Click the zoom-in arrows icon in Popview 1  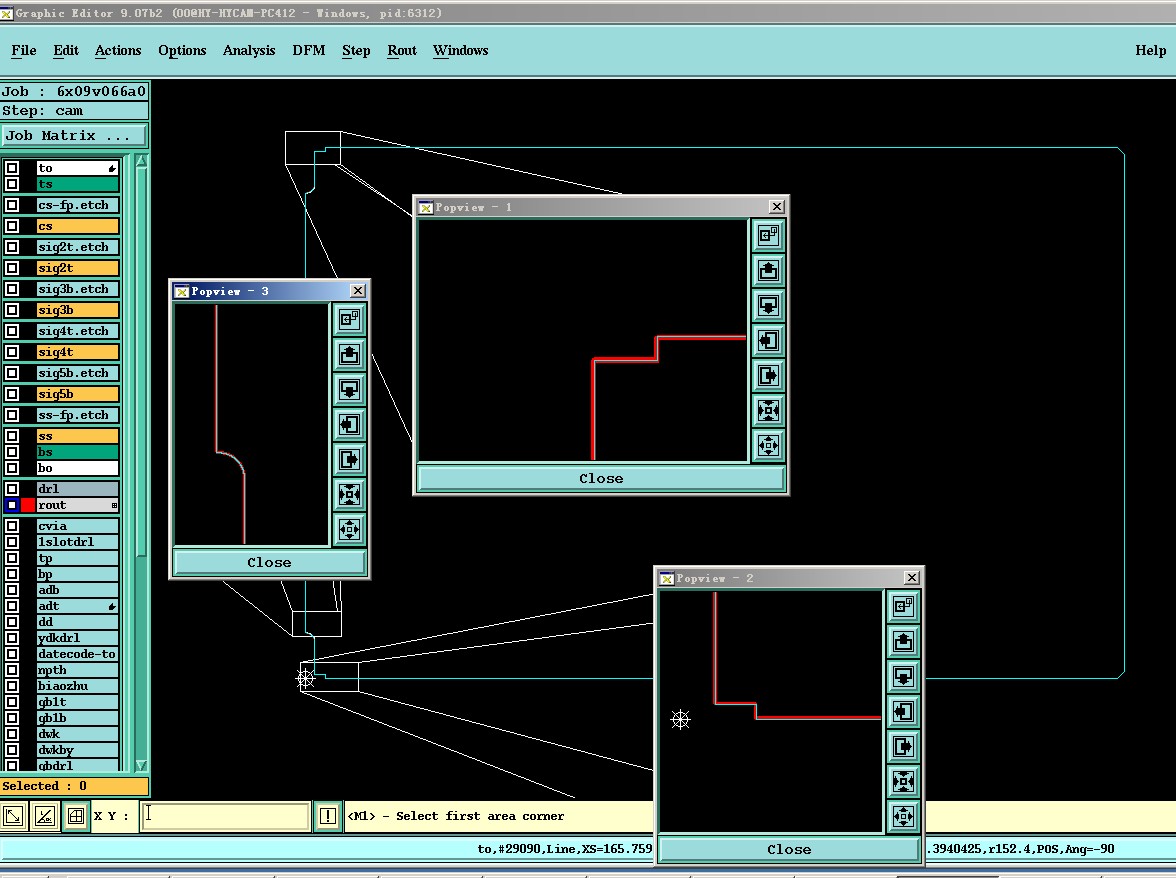768,410
